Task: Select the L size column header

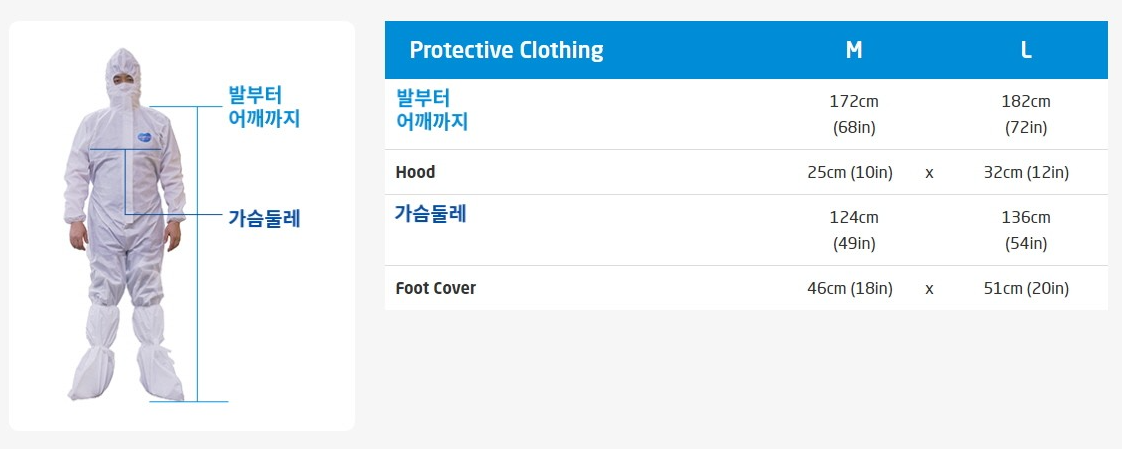Action: (x=1026, y=50)
